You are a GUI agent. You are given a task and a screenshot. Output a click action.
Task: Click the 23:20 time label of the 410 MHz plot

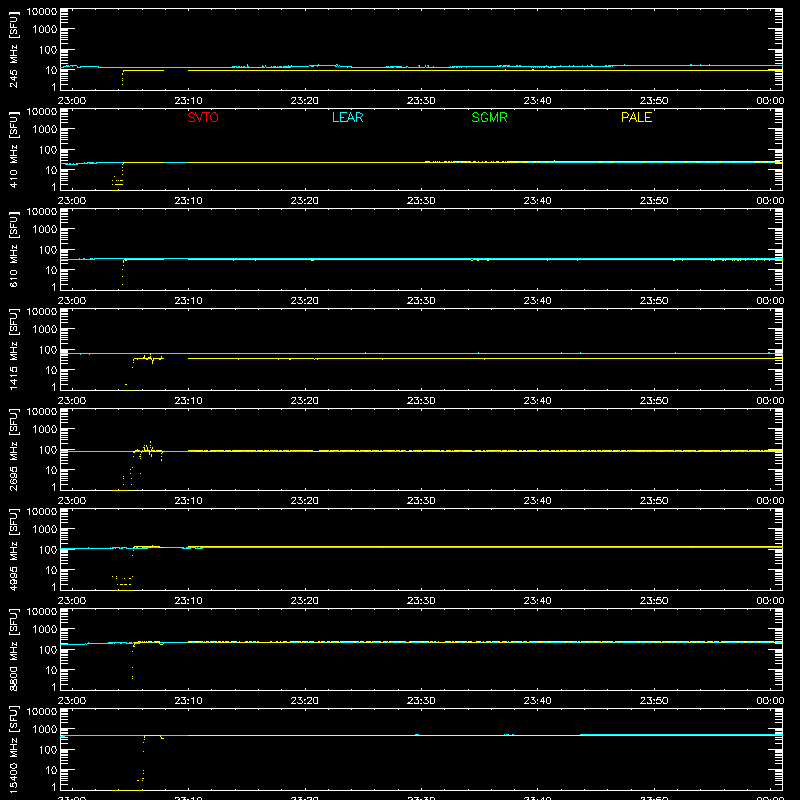click(305, 201)
